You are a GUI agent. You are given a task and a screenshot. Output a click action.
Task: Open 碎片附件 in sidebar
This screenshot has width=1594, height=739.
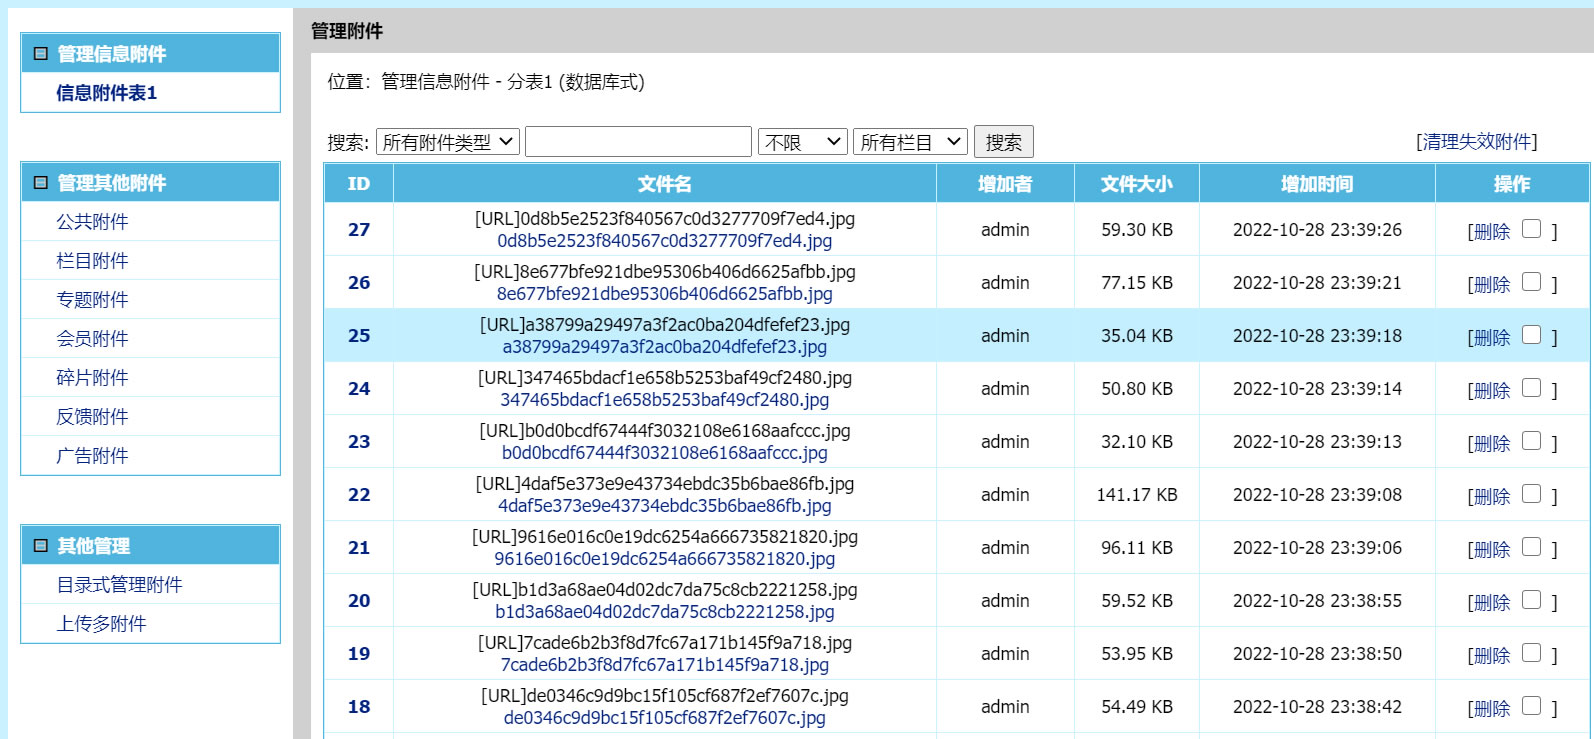pyautogui.click(x=92, y=378)
